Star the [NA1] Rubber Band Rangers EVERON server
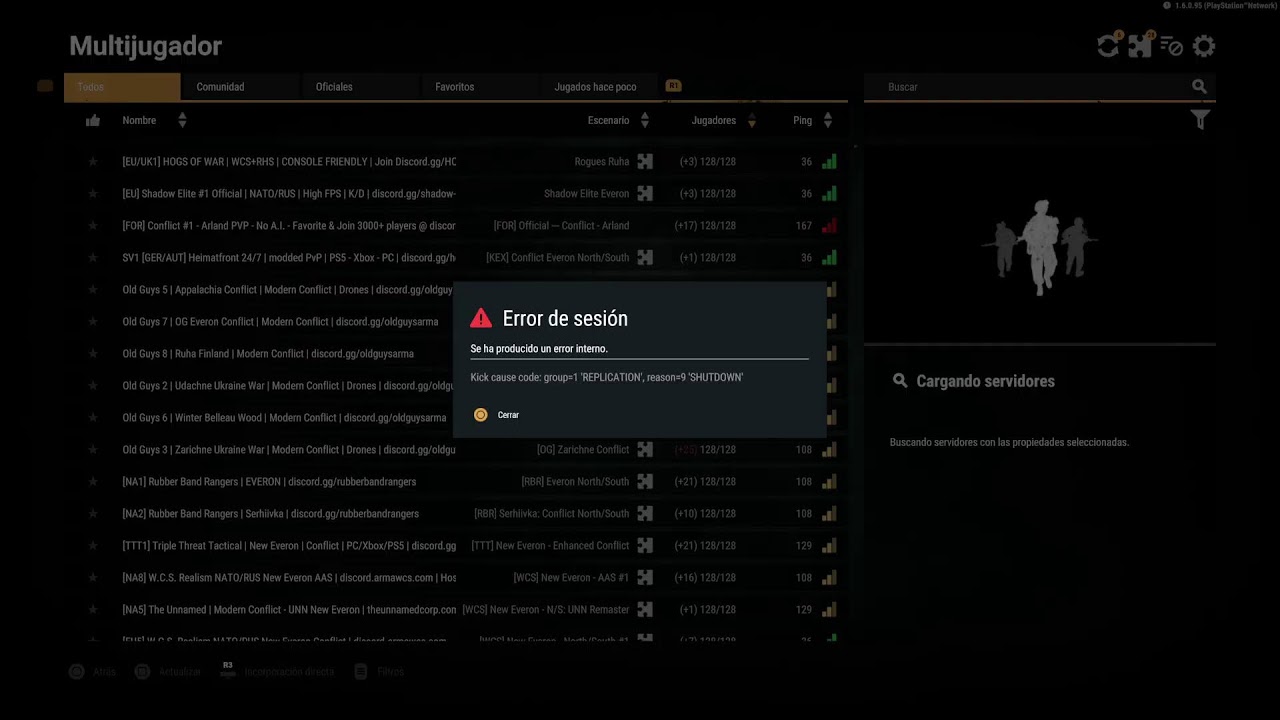 coord(93,481)
